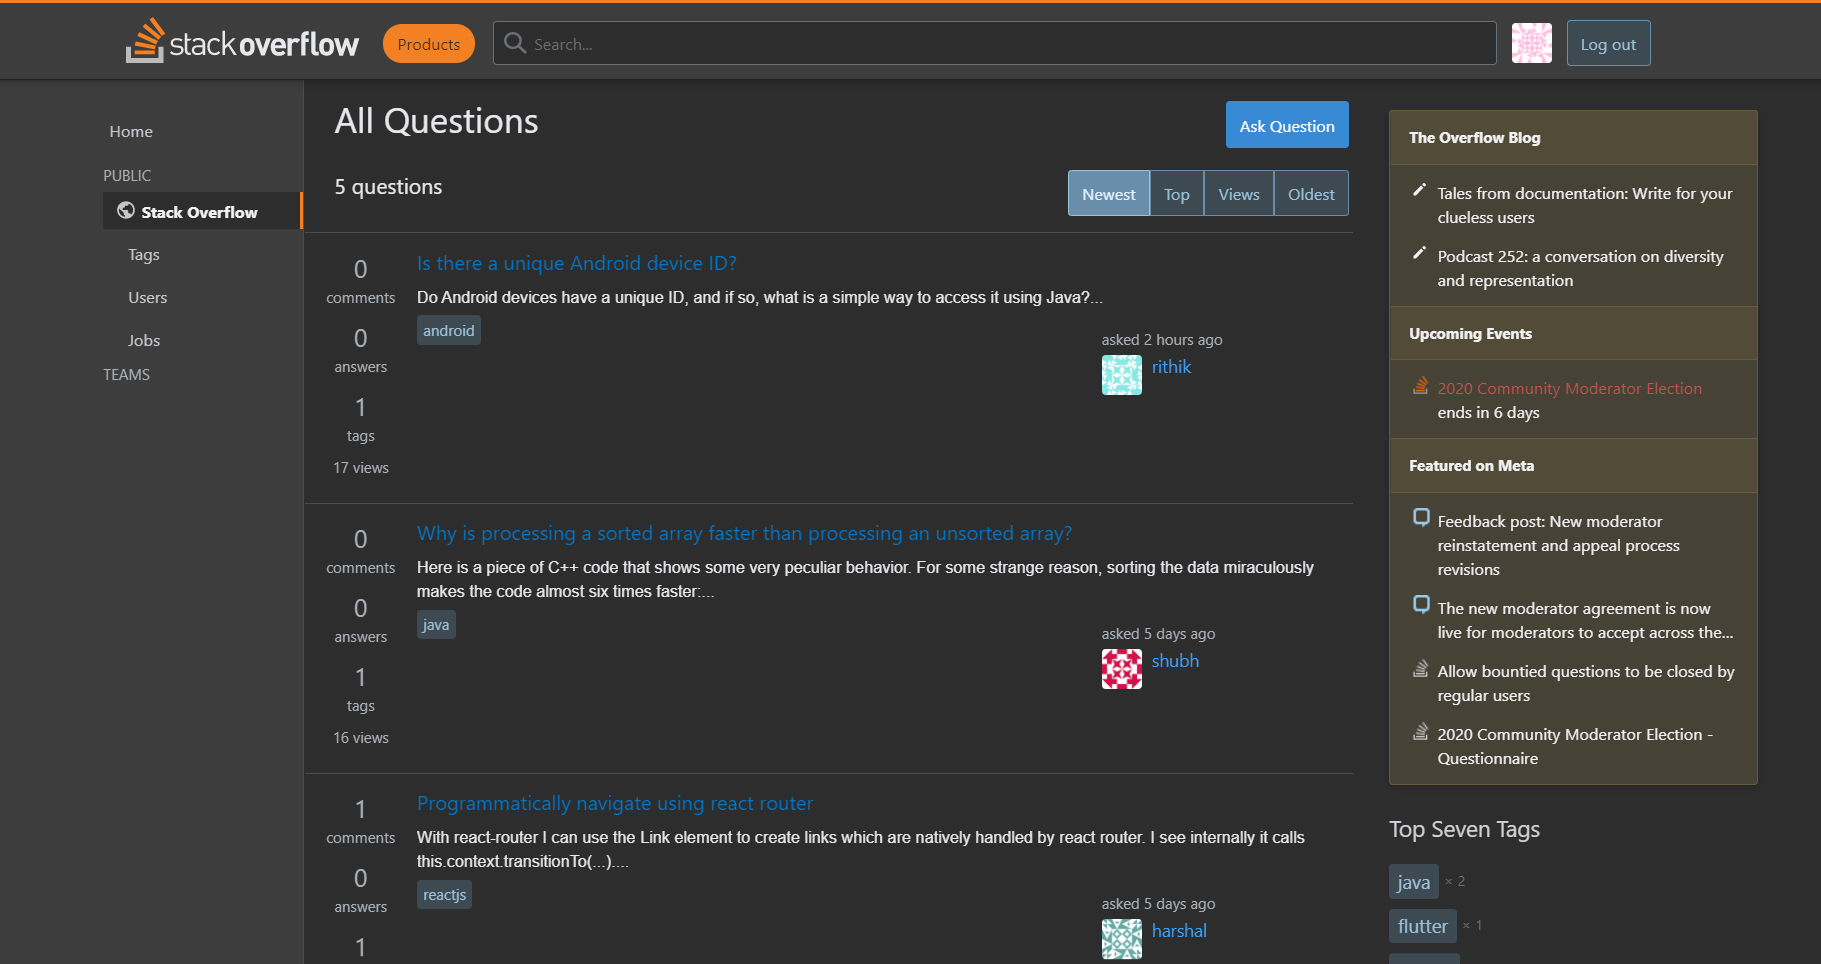Click the pencil icon beside Podcast 252
Viewport: 1821px width, 964px height.
(1419, 253)
